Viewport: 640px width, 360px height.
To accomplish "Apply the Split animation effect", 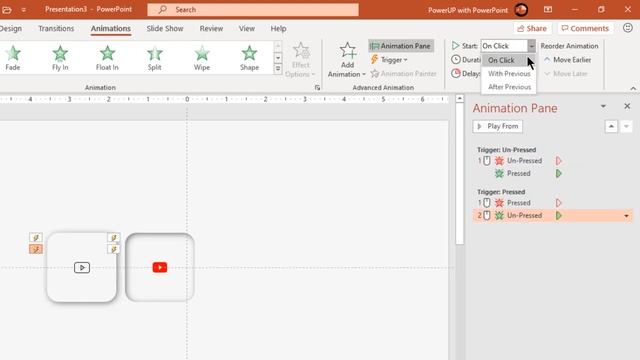I will point(154,58).
